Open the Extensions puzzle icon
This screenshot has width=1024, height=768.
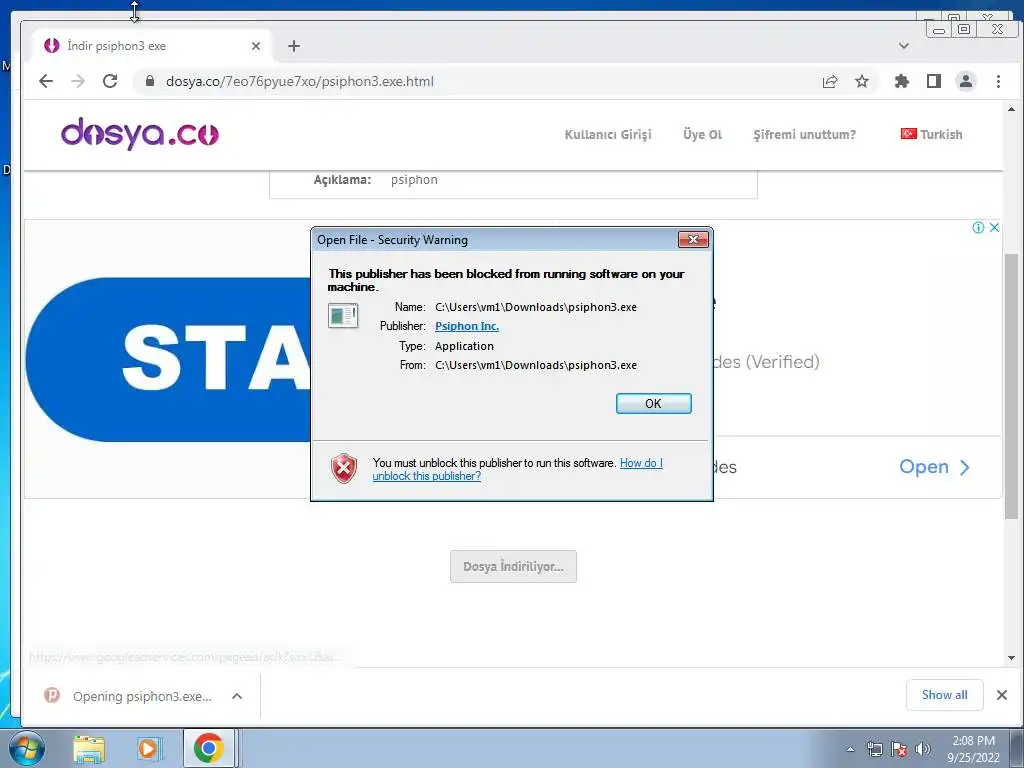[x=901, y=81]
